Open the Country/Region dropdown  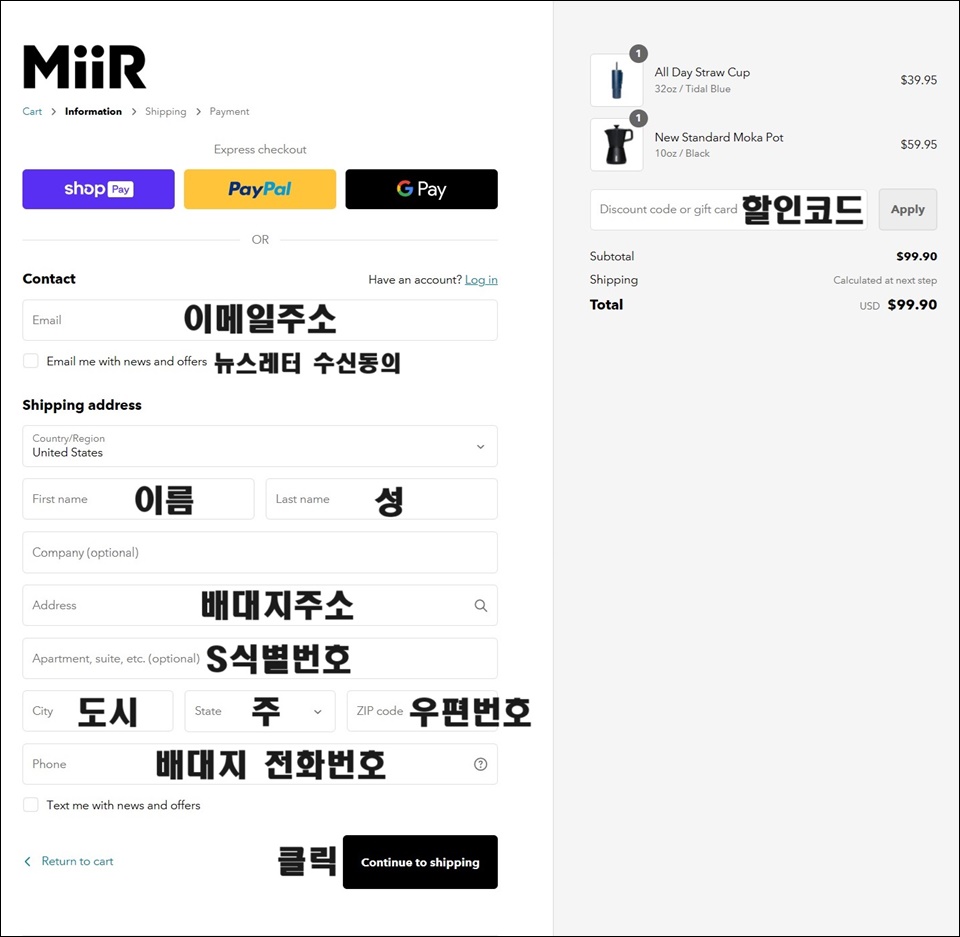tap(260, 446)
